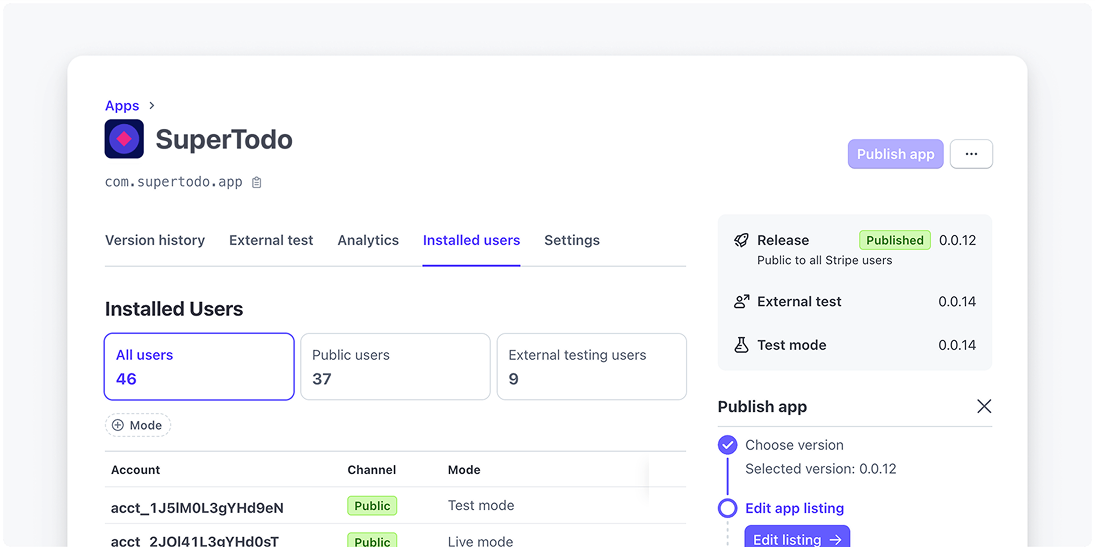Click the Channel column header
1095x547 pixels.
(x=372, y=470)
